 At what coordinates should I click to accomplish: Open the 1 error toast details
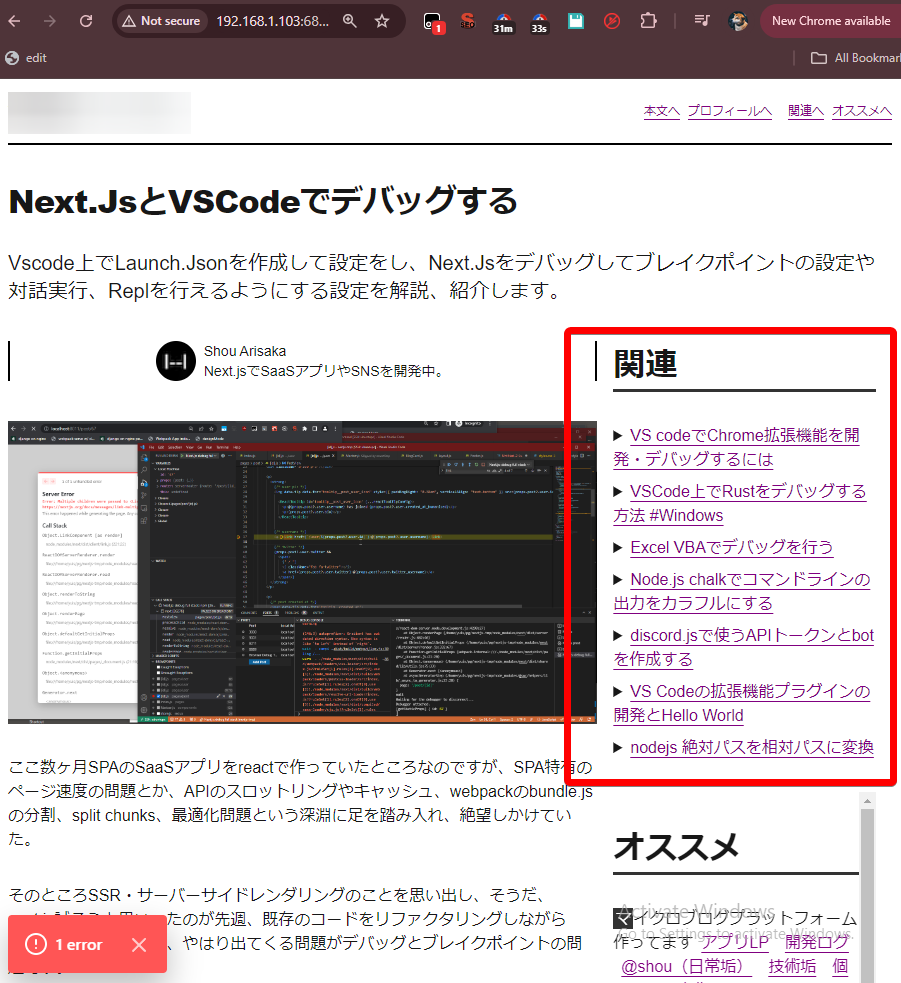tap(66, 944)
